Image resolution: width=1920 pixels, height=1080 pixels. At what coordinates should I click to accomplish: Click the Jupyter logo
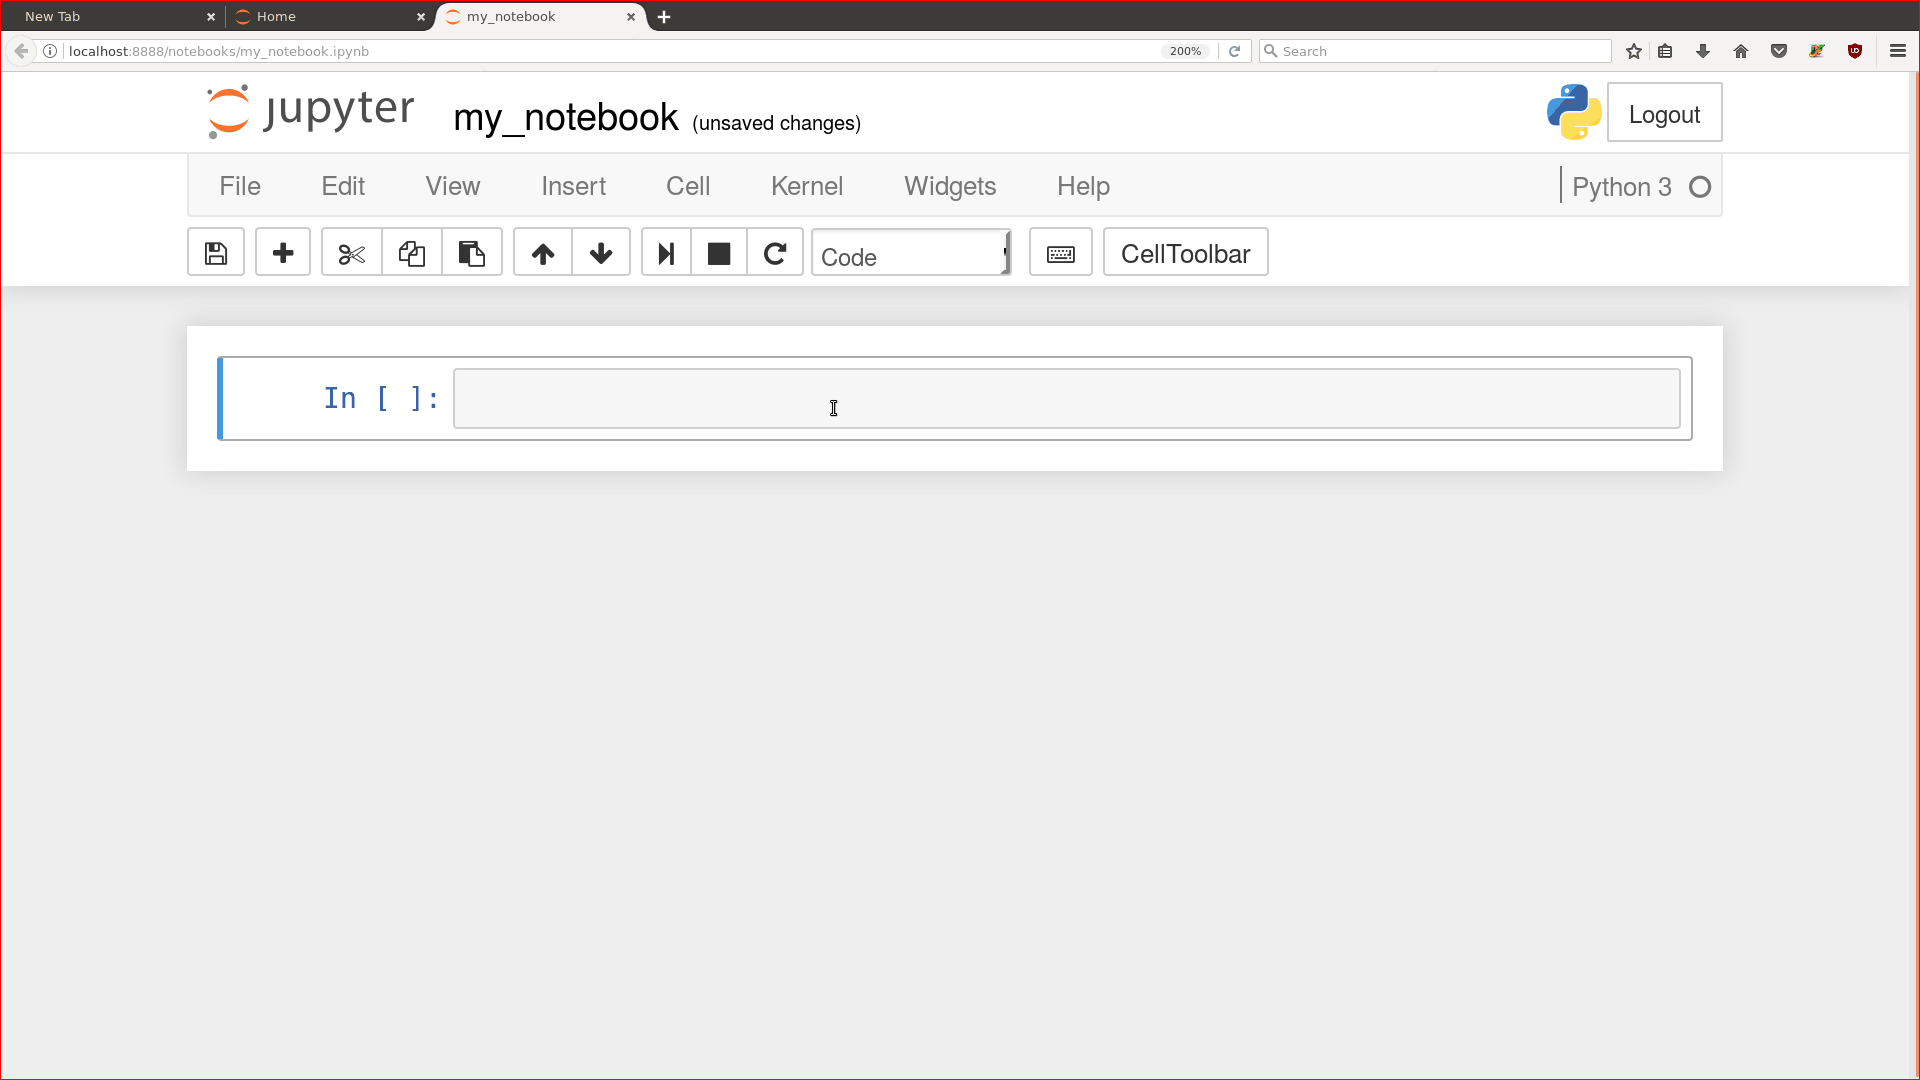(311, 111)
